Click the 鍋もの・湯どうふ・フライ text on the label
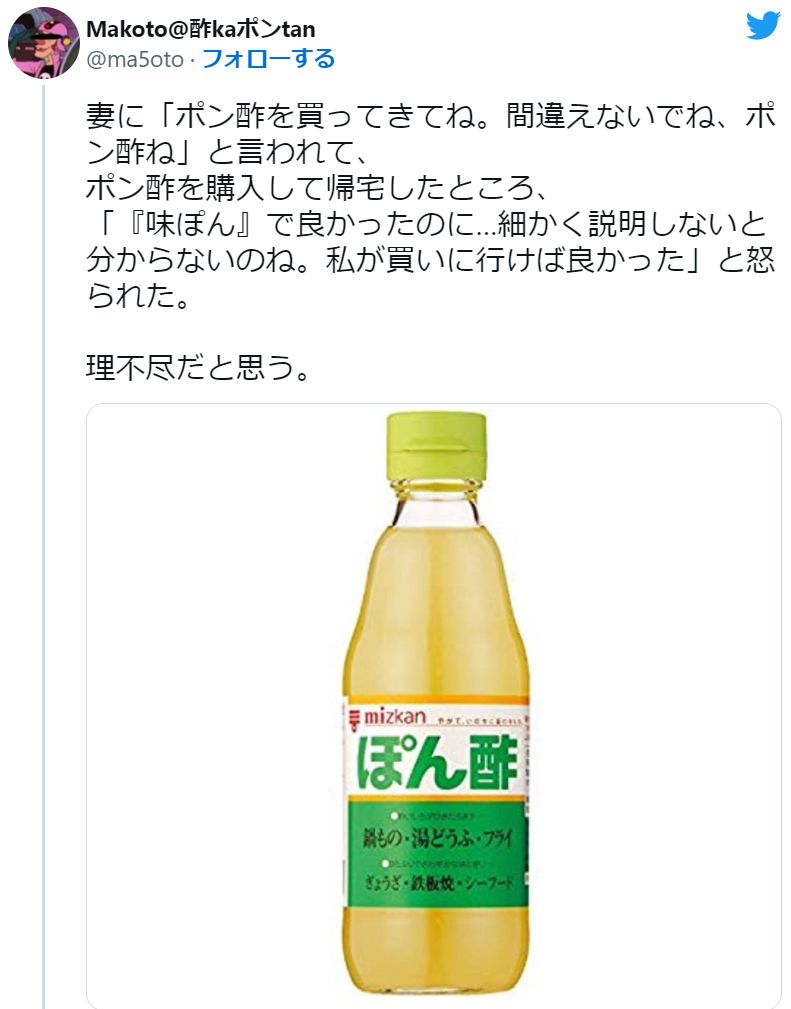This screenshot has height=1009, width=791. [x=438, y=838]
